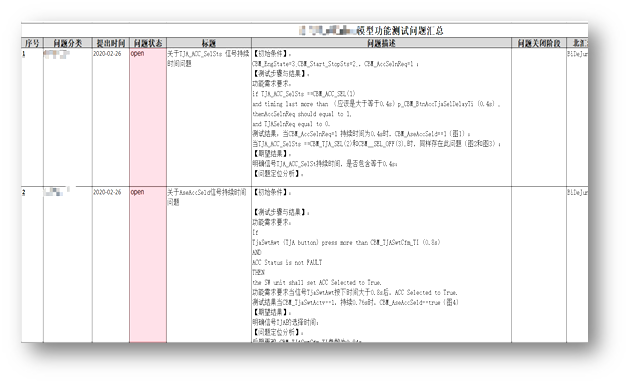Click the 提出时间 column header
This screenshot has width=630, height=385.
click(x=110, y=43)
